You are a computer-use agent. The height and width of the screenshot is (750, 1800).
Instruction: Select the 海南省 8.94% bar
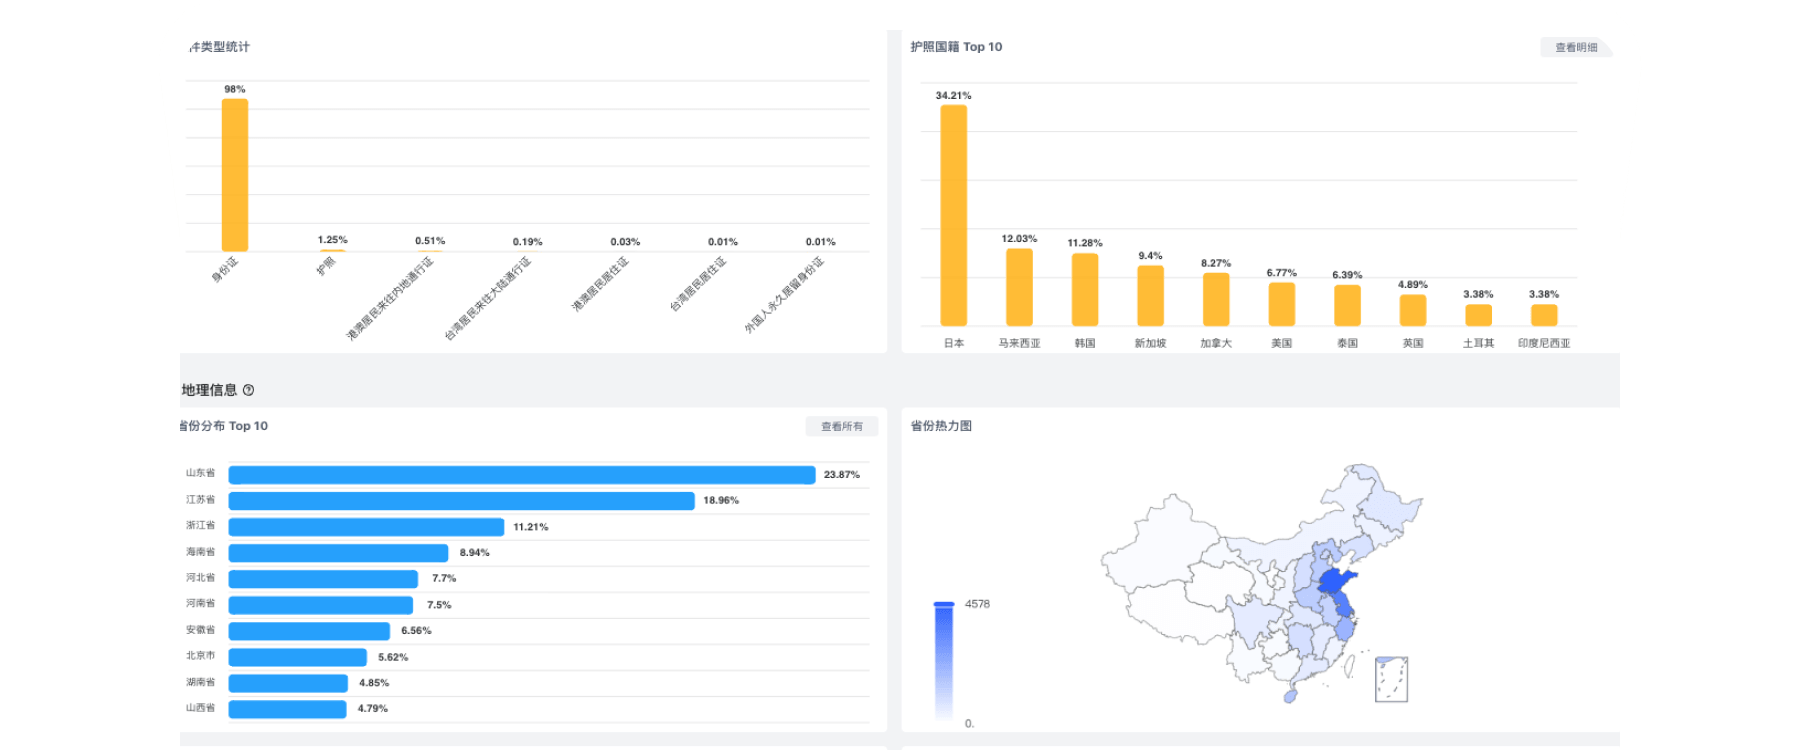point(338,553)
